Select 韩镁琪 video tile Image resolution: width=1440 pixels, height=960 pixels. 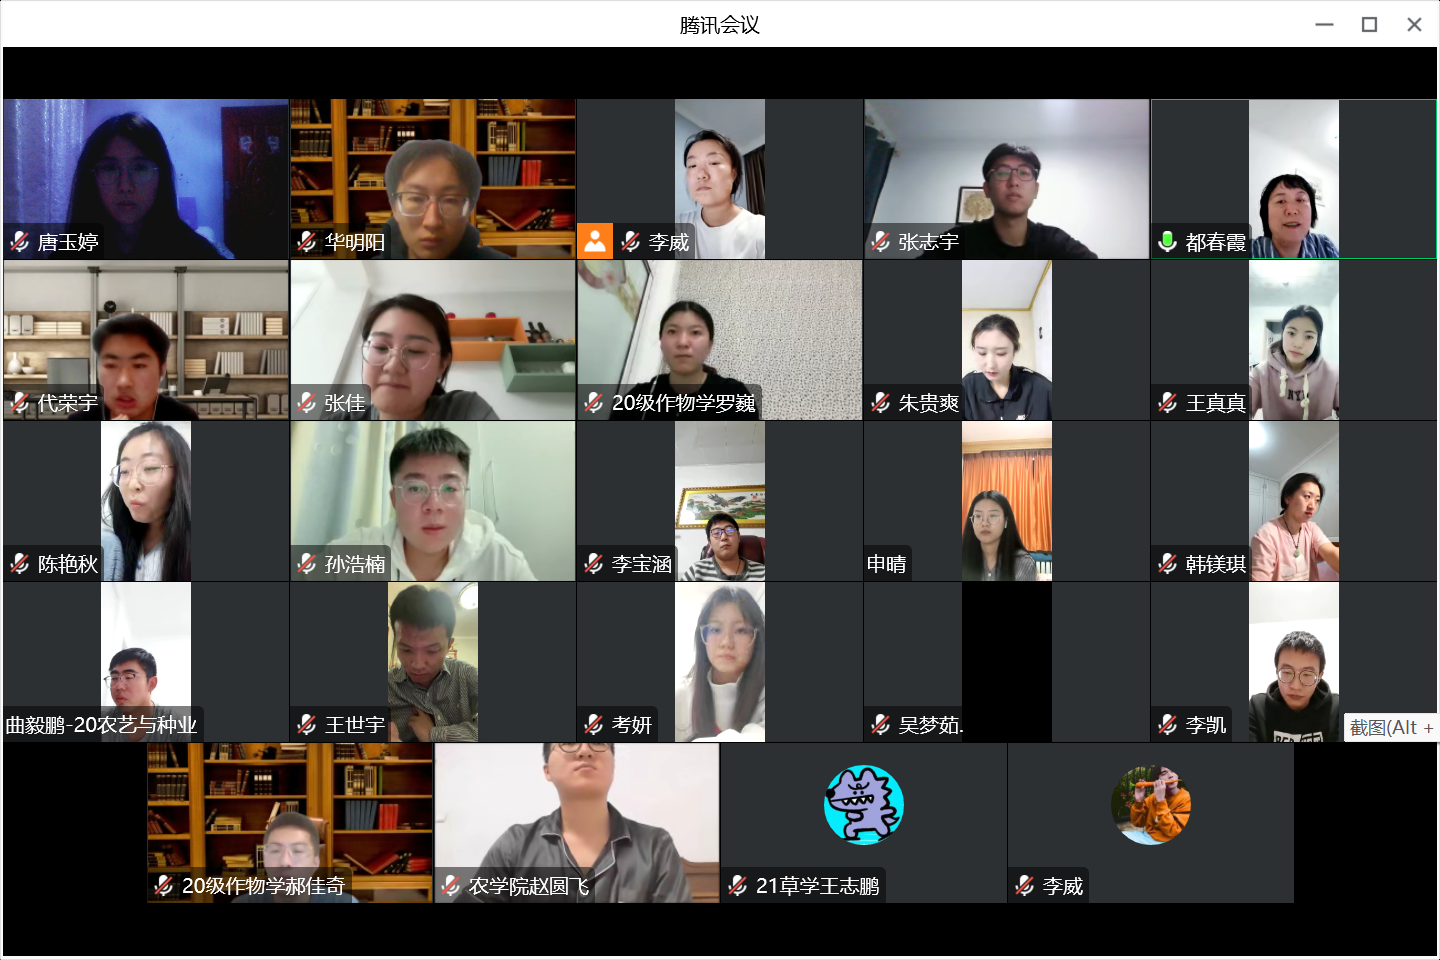pos(1294,501)
